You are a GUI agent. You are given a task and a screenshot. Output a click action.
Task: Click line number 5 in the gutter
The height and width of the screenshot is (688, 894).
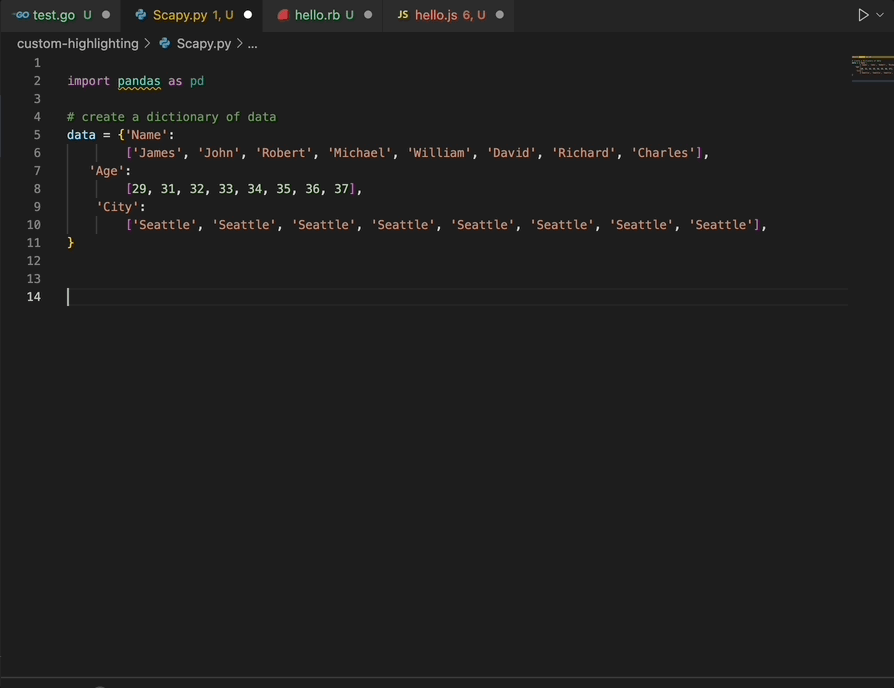pos(37,134)
